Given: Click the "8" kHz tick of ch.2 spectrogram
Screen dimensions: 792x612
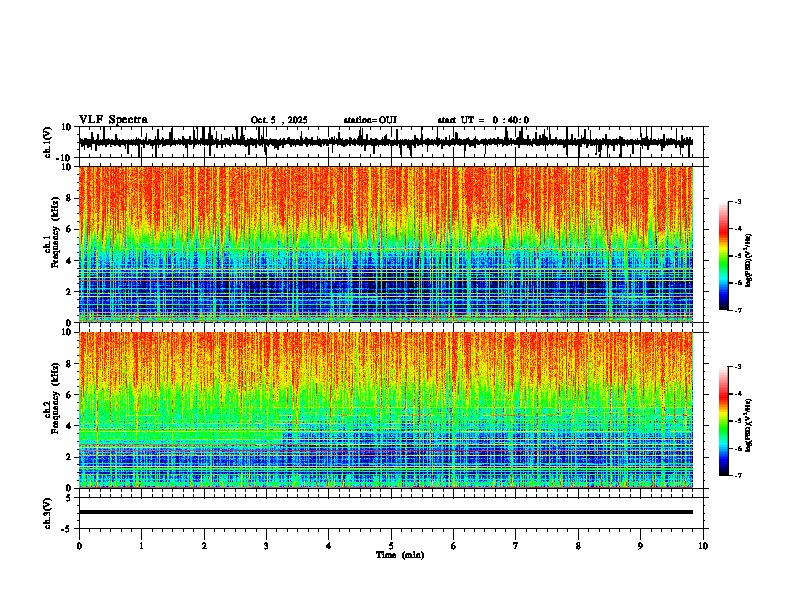Looking at the screenshot, I should [x=71, y=364].
